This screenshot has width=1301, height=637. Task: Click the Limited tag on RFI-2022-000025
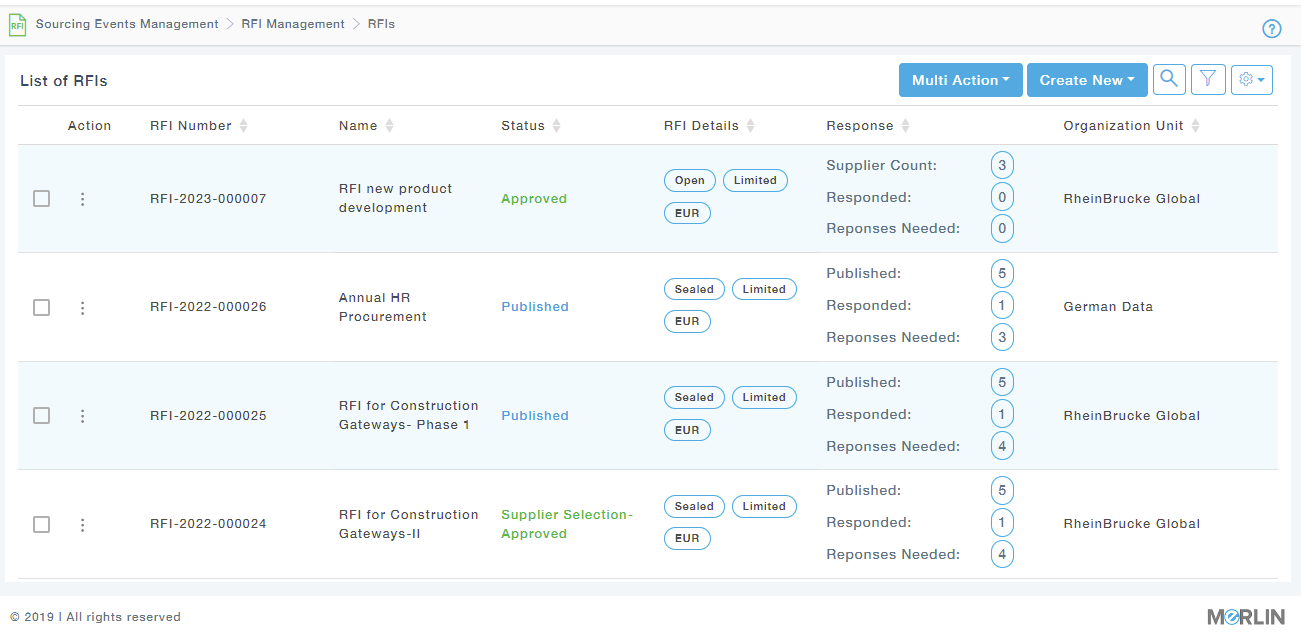764,397
